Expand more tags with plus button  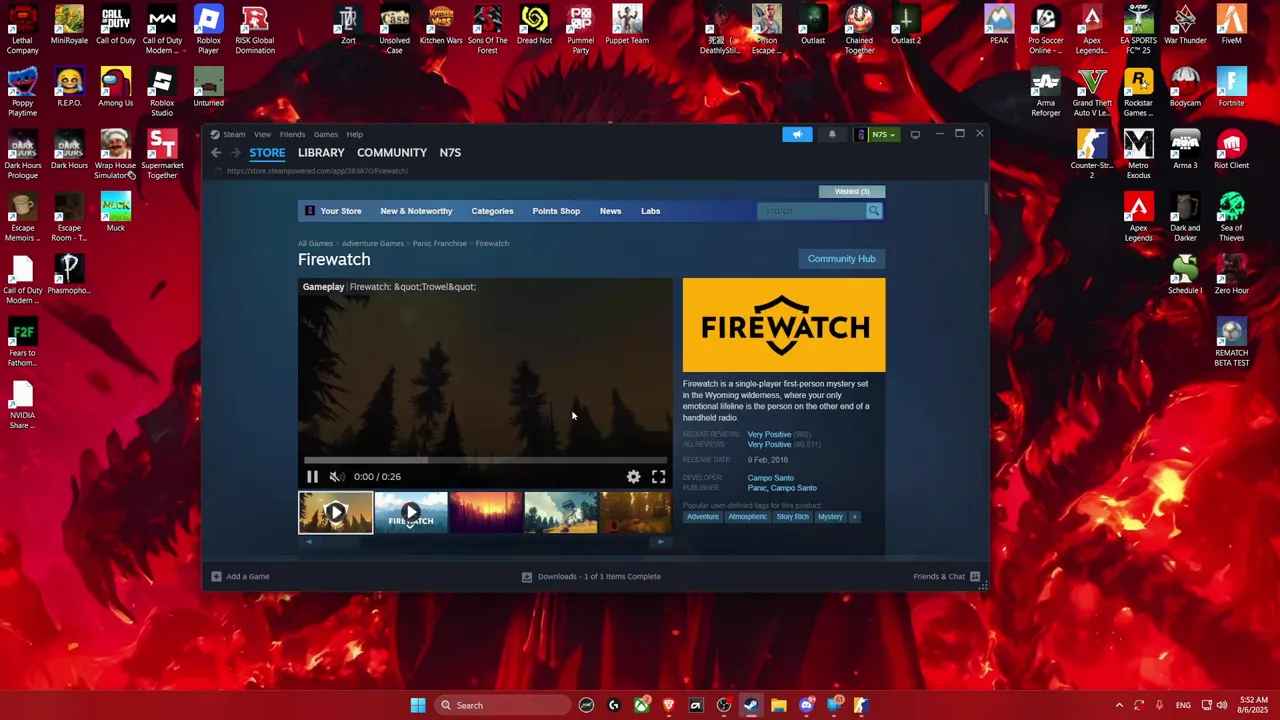854,517
